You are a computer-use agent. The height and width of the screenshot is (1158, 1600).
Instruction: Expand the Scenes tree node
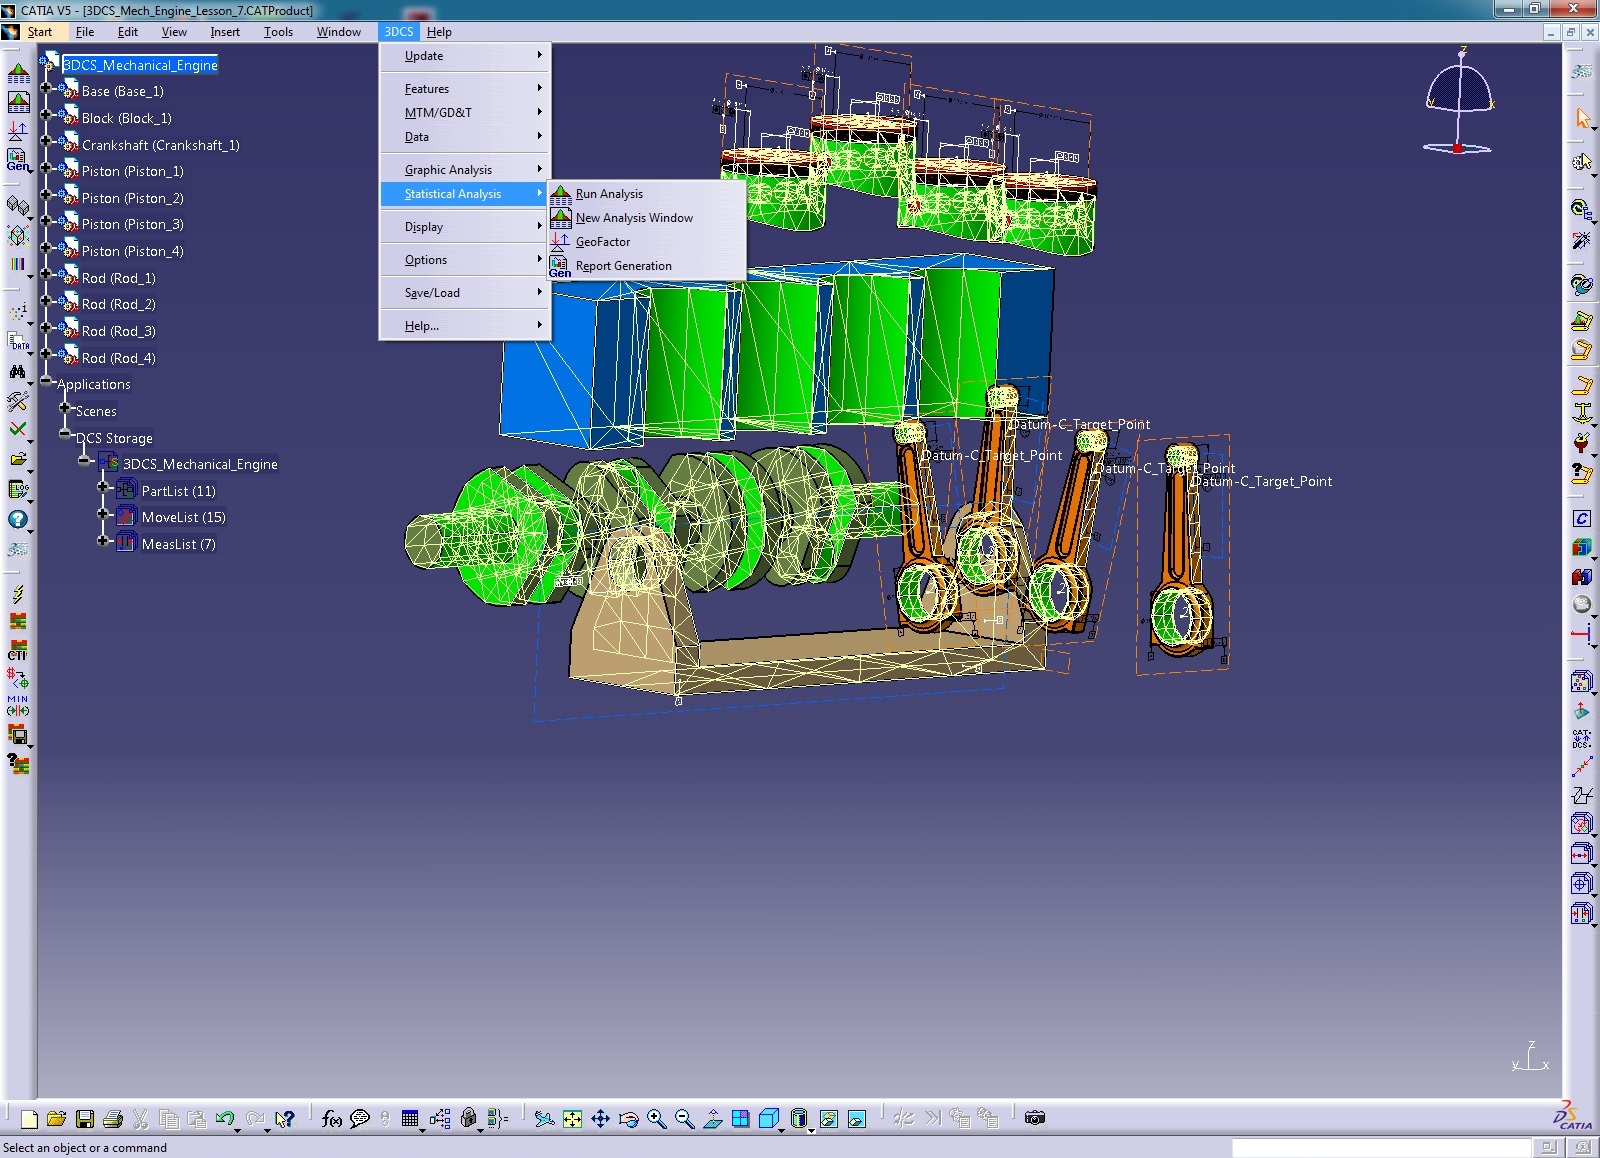[65, 408]
